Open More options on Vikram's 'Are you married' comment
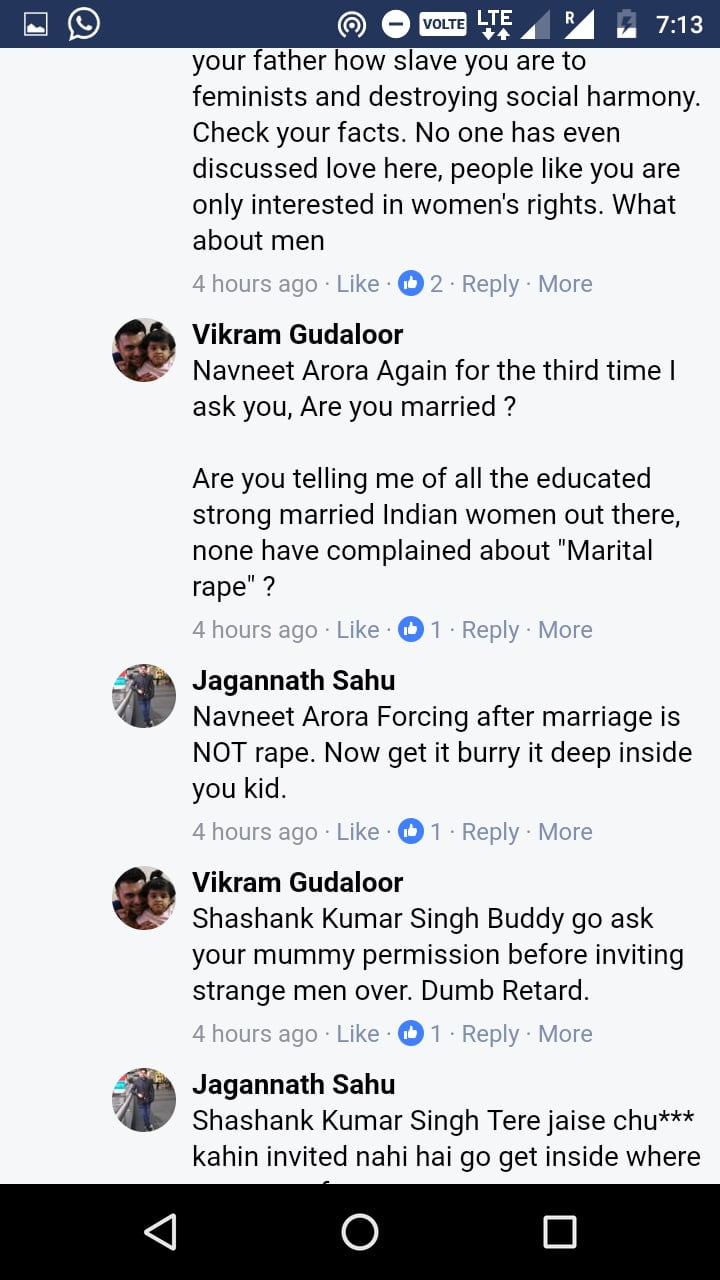Image resolution: width=720 pixels, height=1280 pixels. pos(565,630)
